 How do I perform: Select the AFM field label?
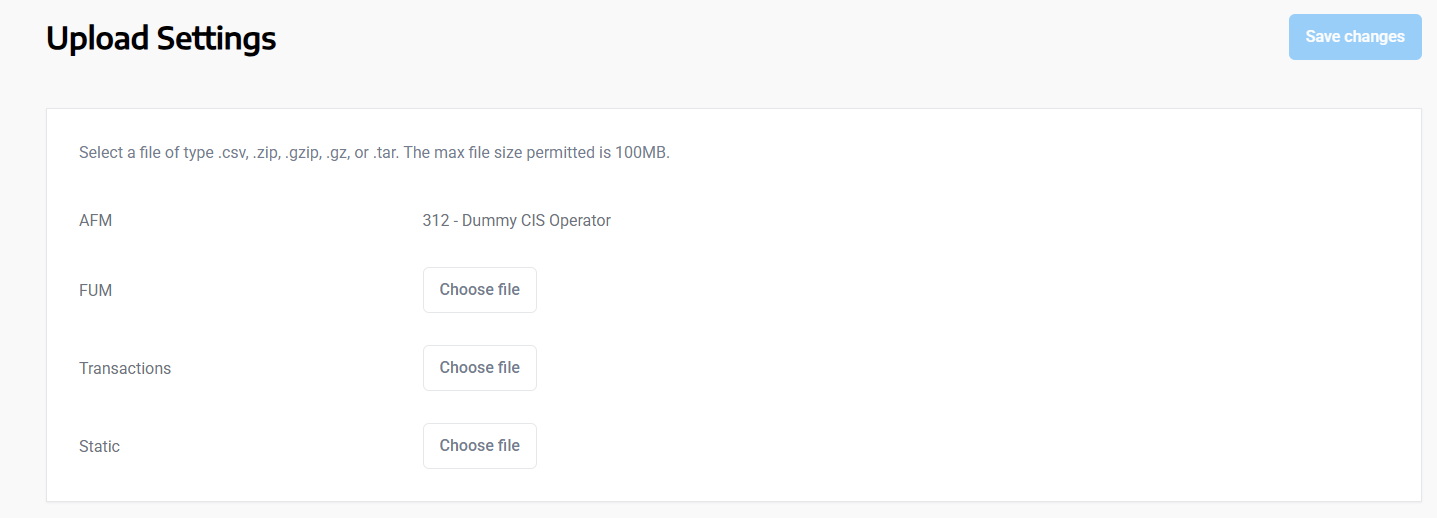pos(95,221)
